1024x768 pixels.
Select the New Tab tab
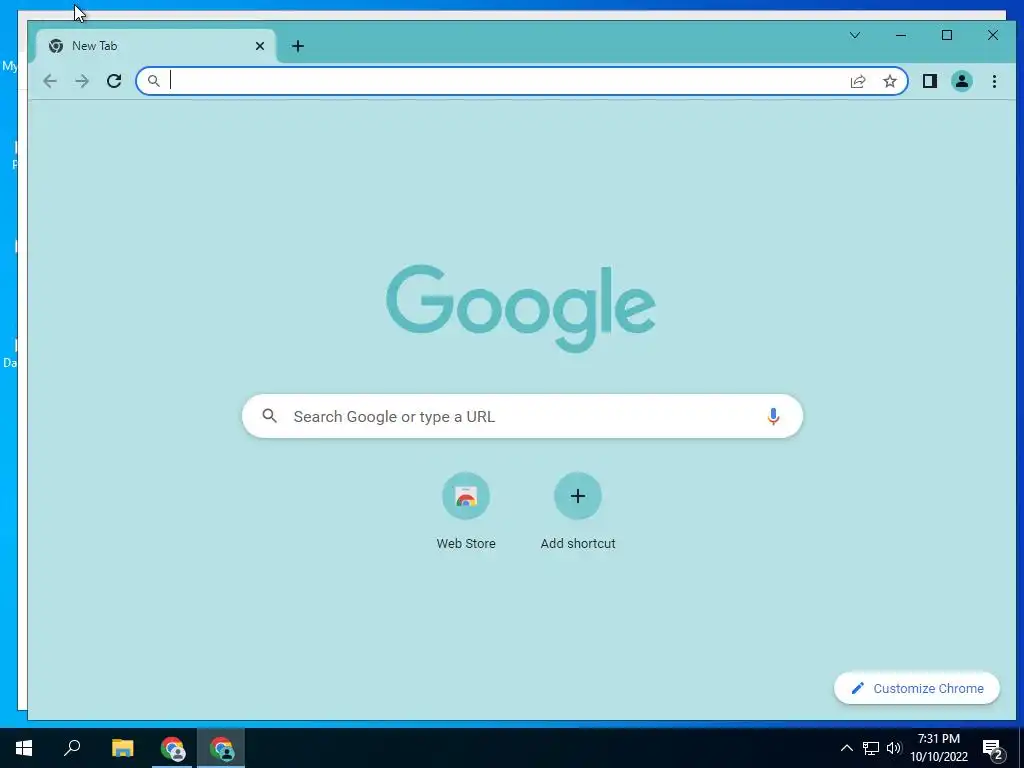[x=155, y=46]
